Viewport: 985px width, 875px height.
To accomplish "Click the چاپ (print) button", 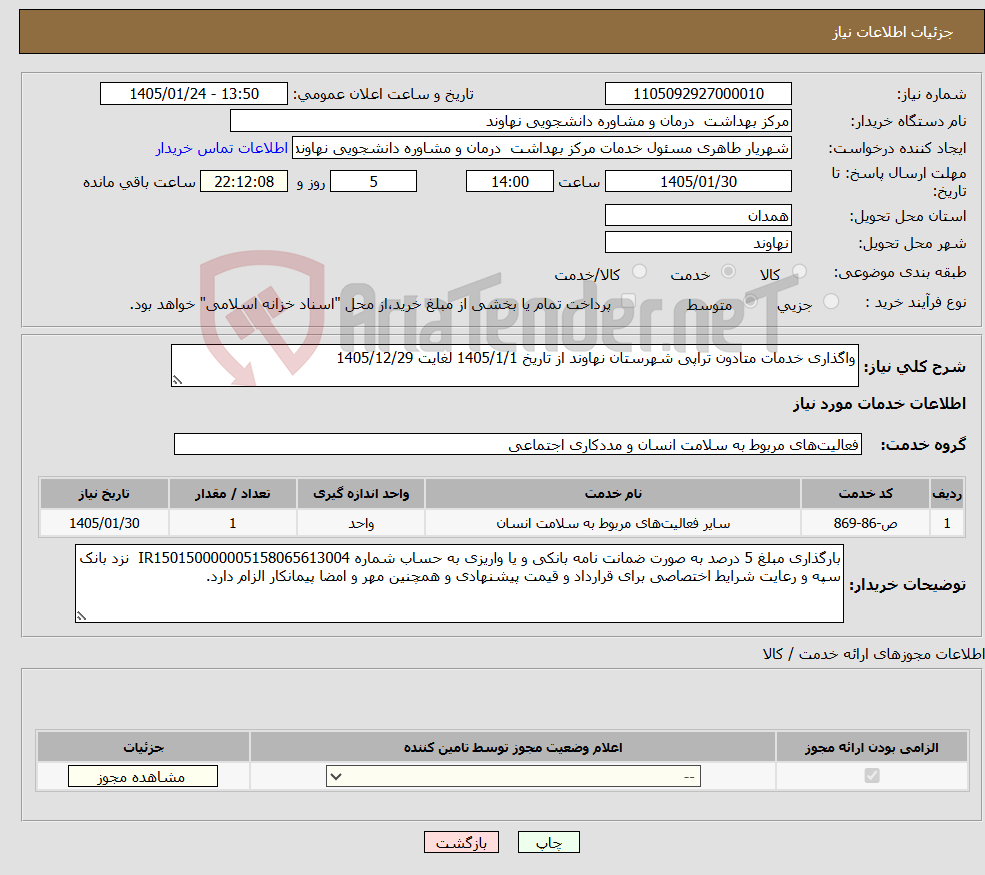I will (x=548, y=842).
